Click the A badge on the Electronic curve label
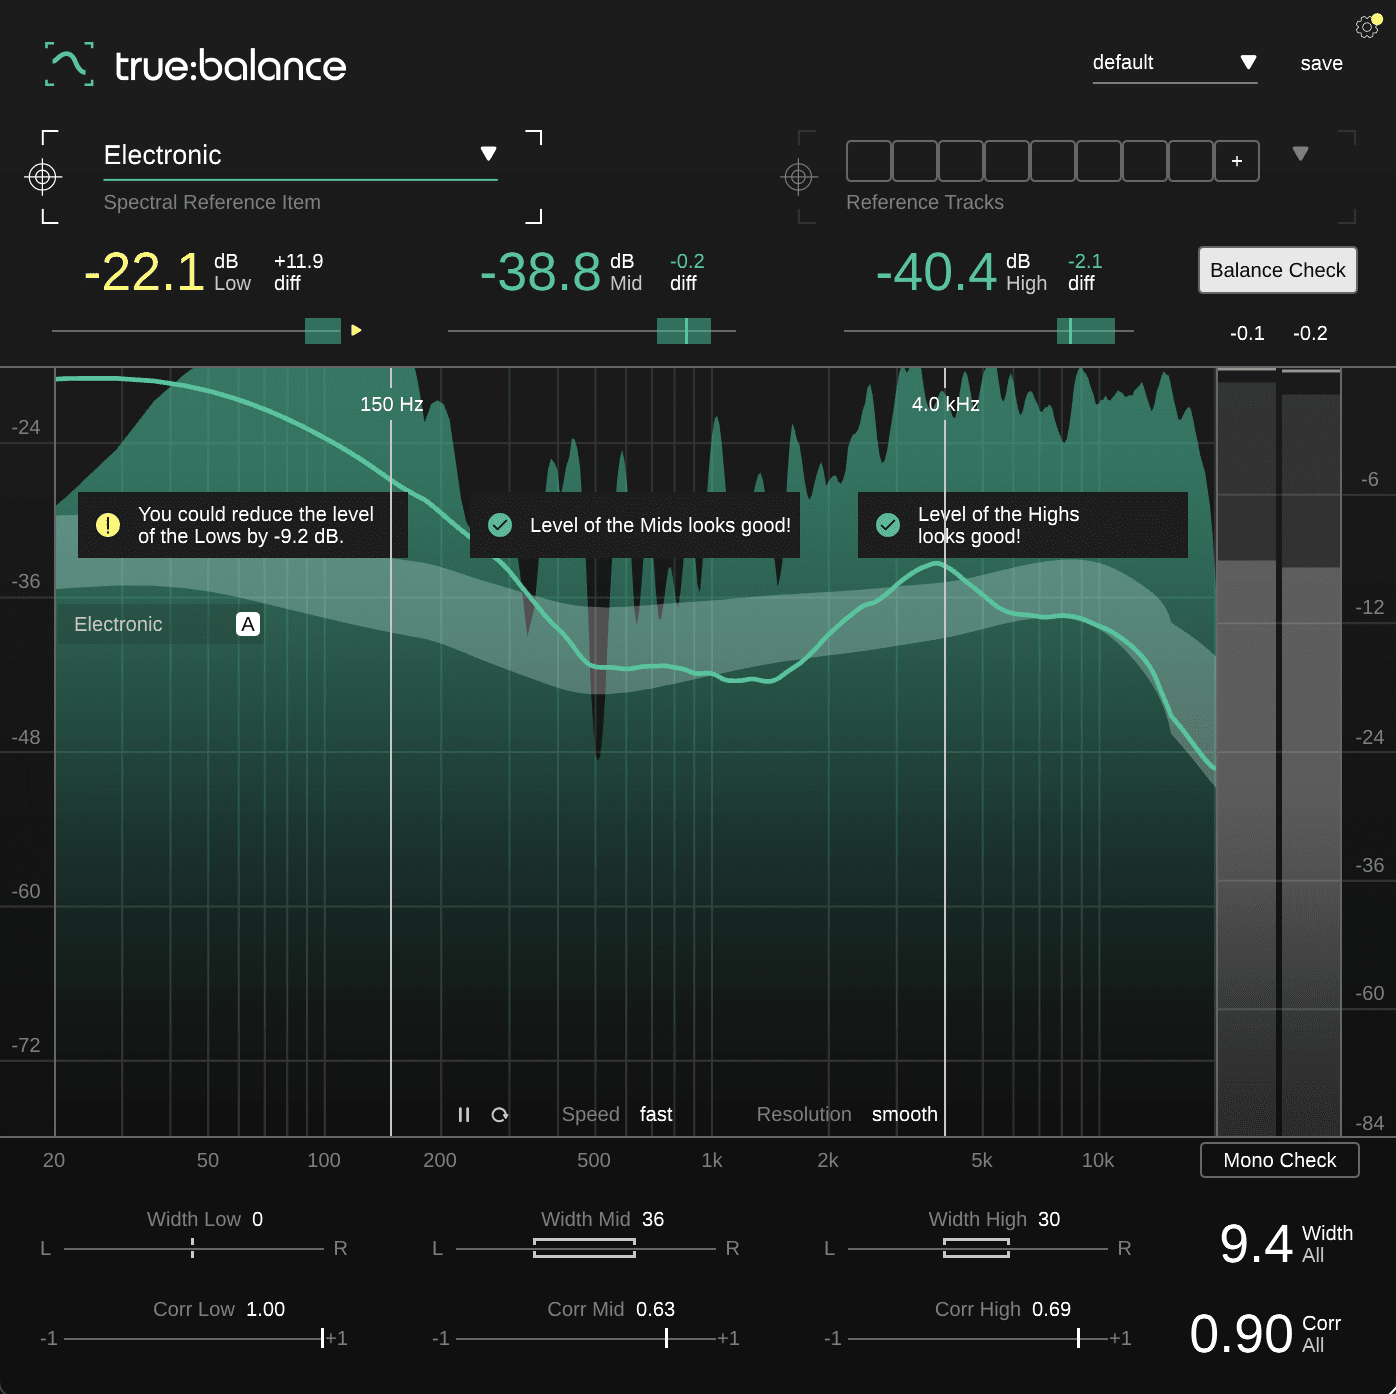Screen dimensions: 1396x1394 pyautogui.click(x=247, y=624)
